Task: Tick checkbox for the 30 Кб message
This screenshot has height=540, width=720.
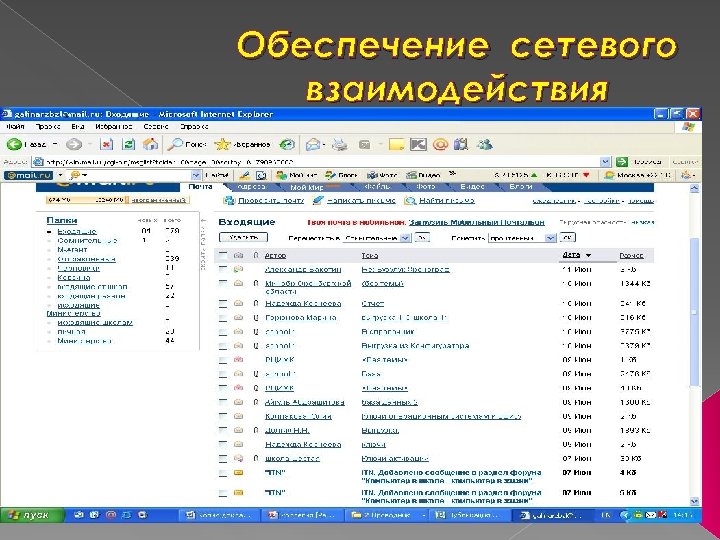Action: point(223,458)
